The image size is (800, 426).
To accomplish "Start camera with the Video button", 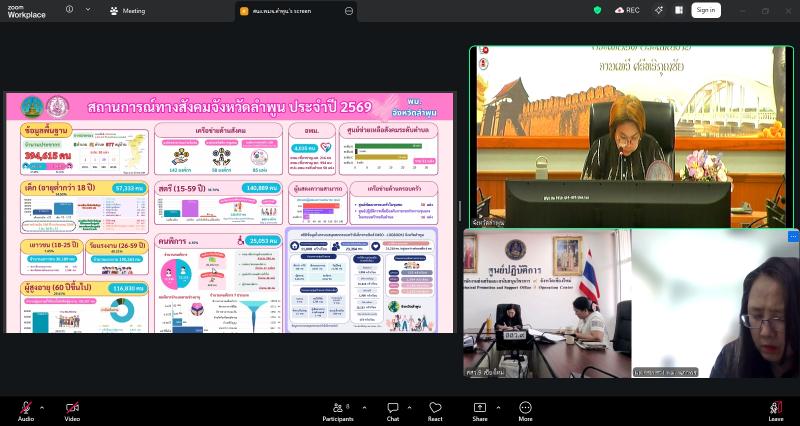I will tap(72, 411).
